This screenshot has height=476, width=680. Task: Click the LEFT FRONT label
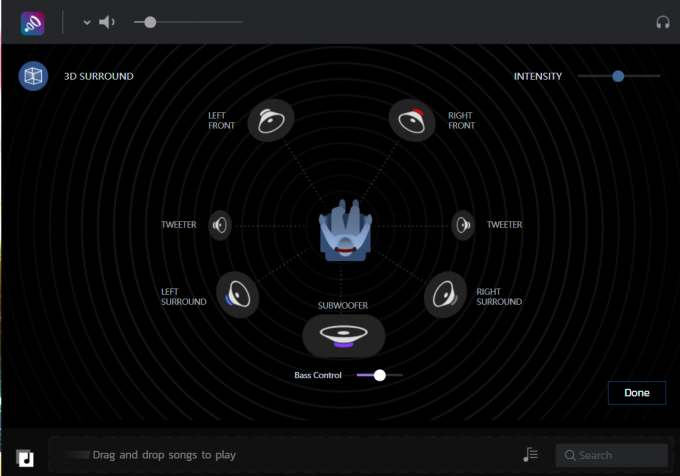pyautogui.click(x=221, y=121)
